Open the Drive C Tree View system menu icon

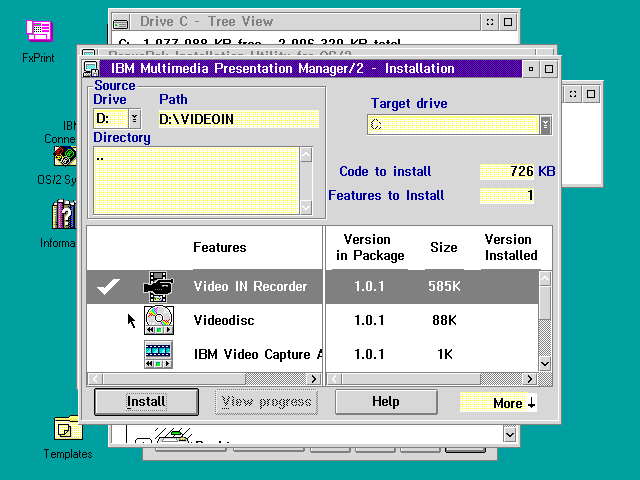[120, 22]
